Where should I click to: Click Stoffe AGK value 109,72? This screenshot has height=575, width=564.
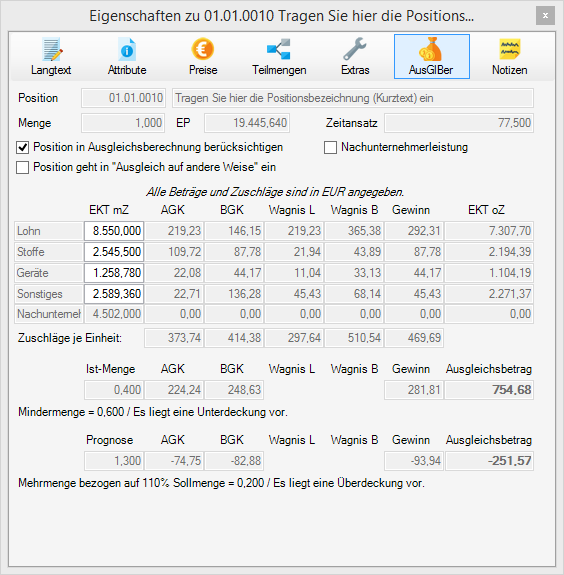pyautogui.click(x=174, y=252)
